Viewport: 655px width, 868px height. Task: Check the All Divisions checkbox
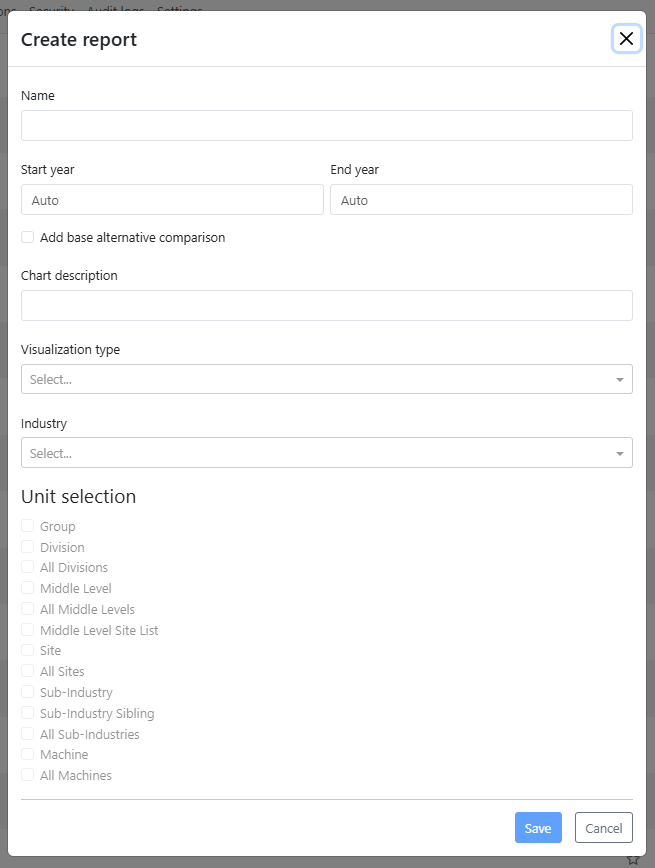(x=27, y=567)
